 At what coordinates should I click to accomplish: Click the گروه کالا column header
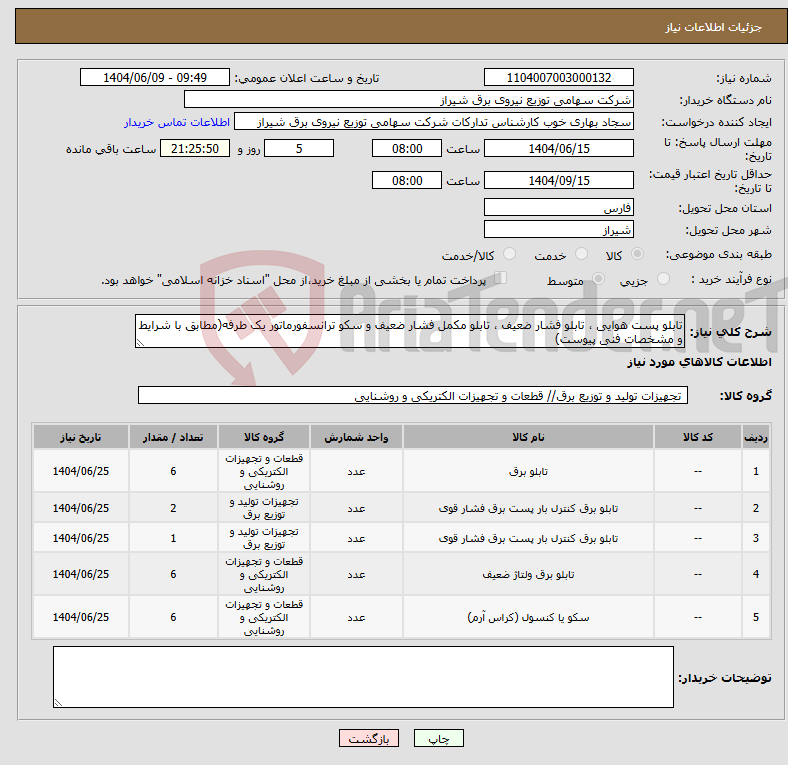pyautogui.click(x=264, y=437)
